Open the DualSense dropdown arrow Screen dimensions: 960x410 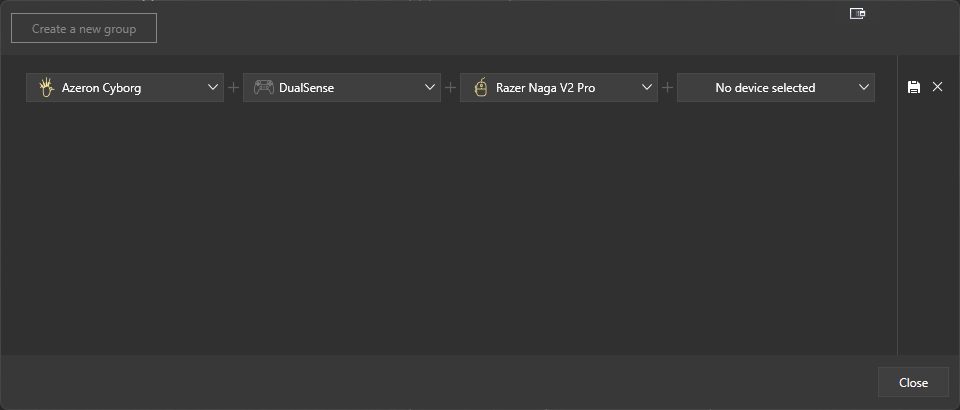[430, 88]
